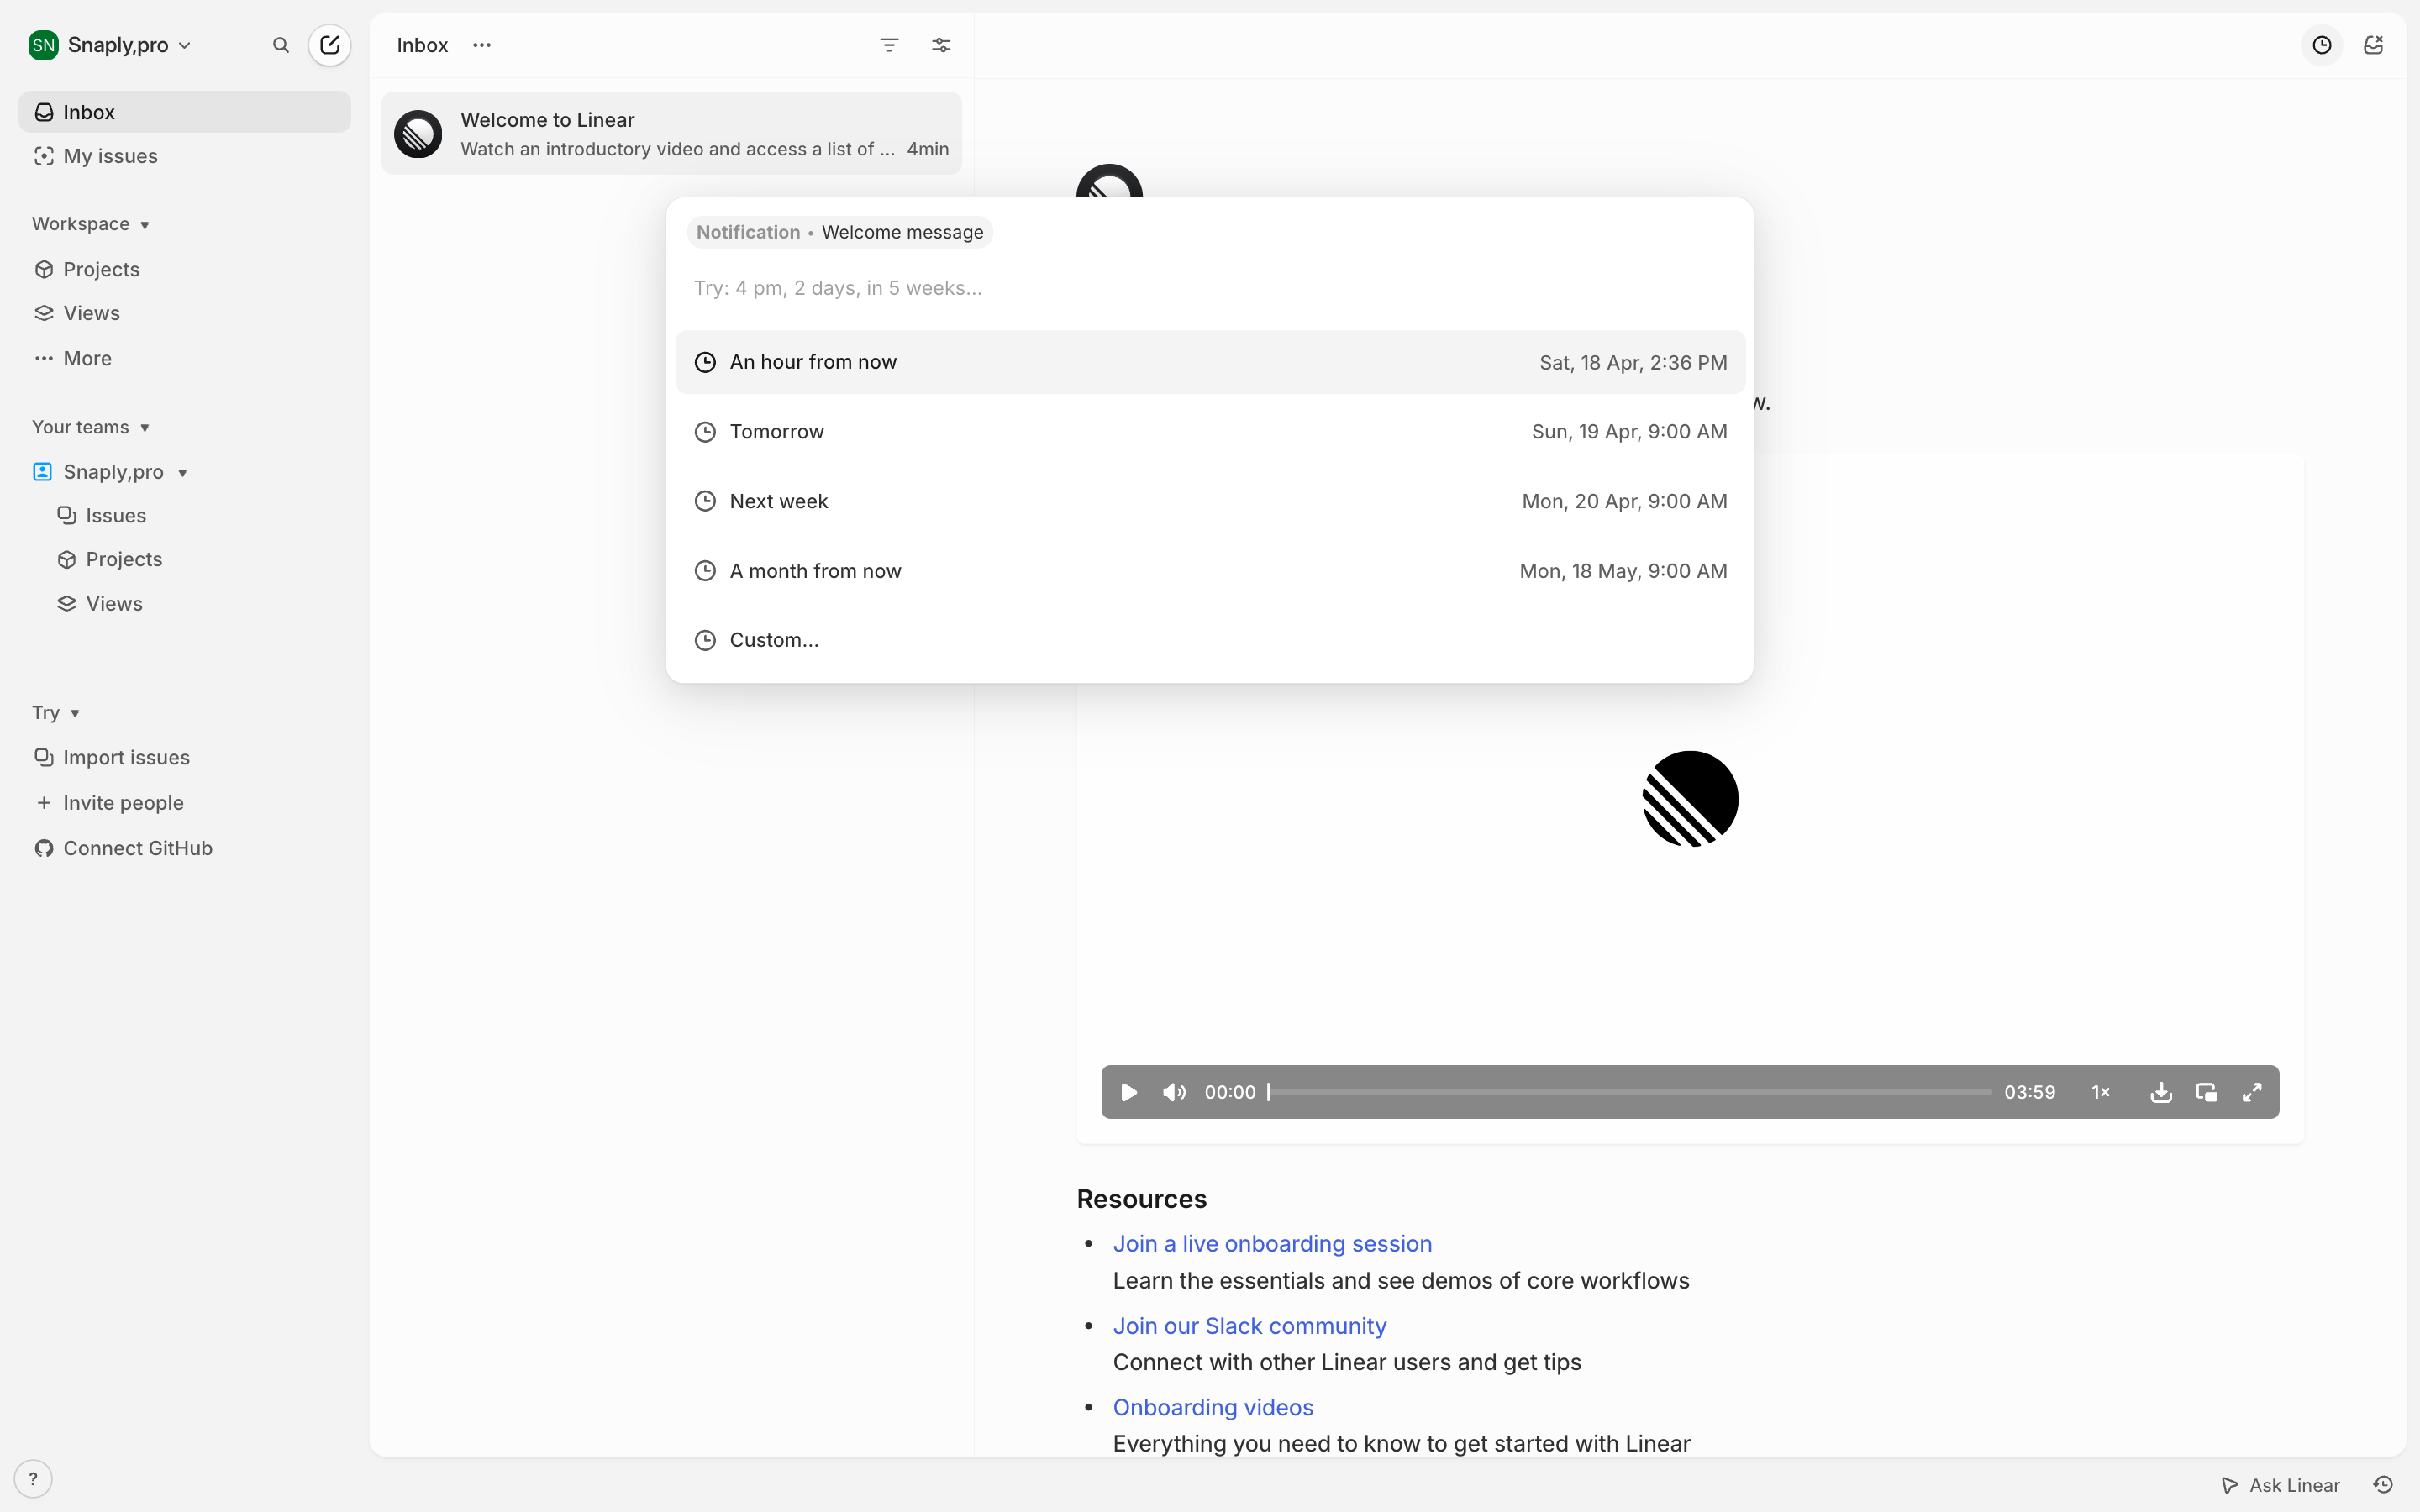Viewport: 2420px width, 1512px height.
Task: Click the compose new issue icon
Action: (330, 45)
